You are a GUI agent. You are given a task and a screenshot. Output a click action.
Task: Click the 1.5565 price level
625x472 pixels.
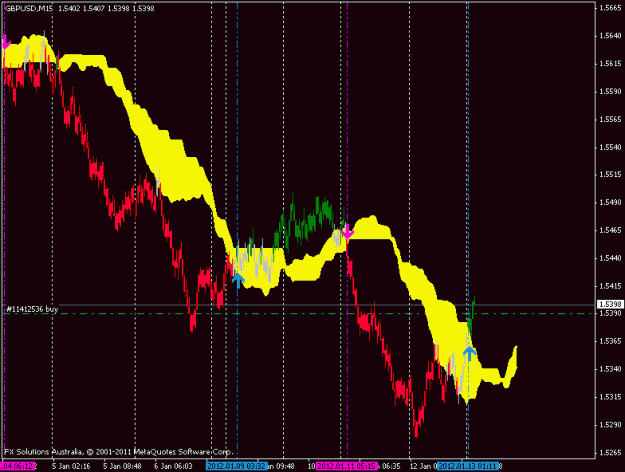610,119
